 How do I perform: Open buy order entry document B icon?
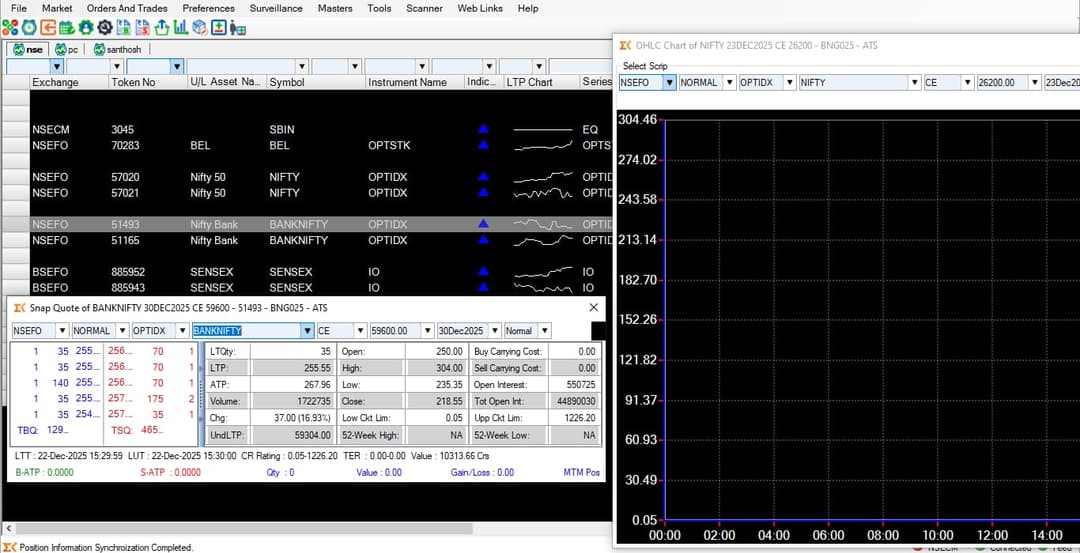pyautogui.click(x=123, y=28)
